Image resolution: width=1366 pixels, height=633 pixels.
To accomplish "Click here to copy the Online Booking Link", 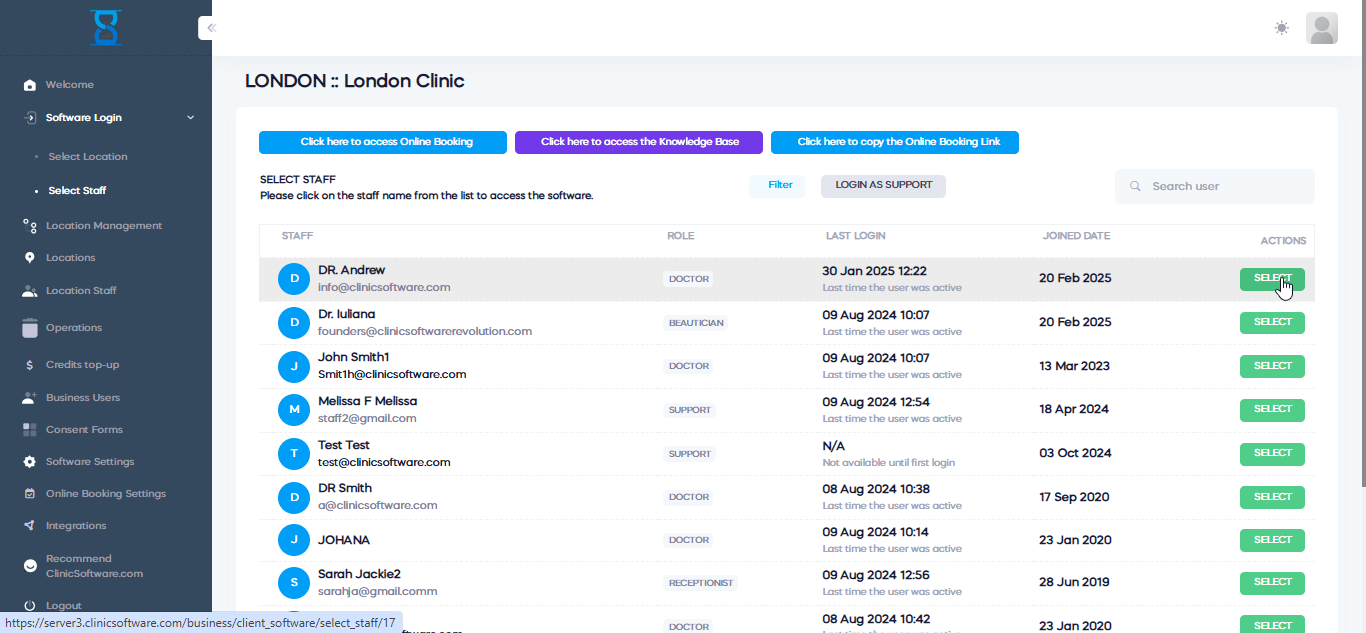I will pos(894,142).
